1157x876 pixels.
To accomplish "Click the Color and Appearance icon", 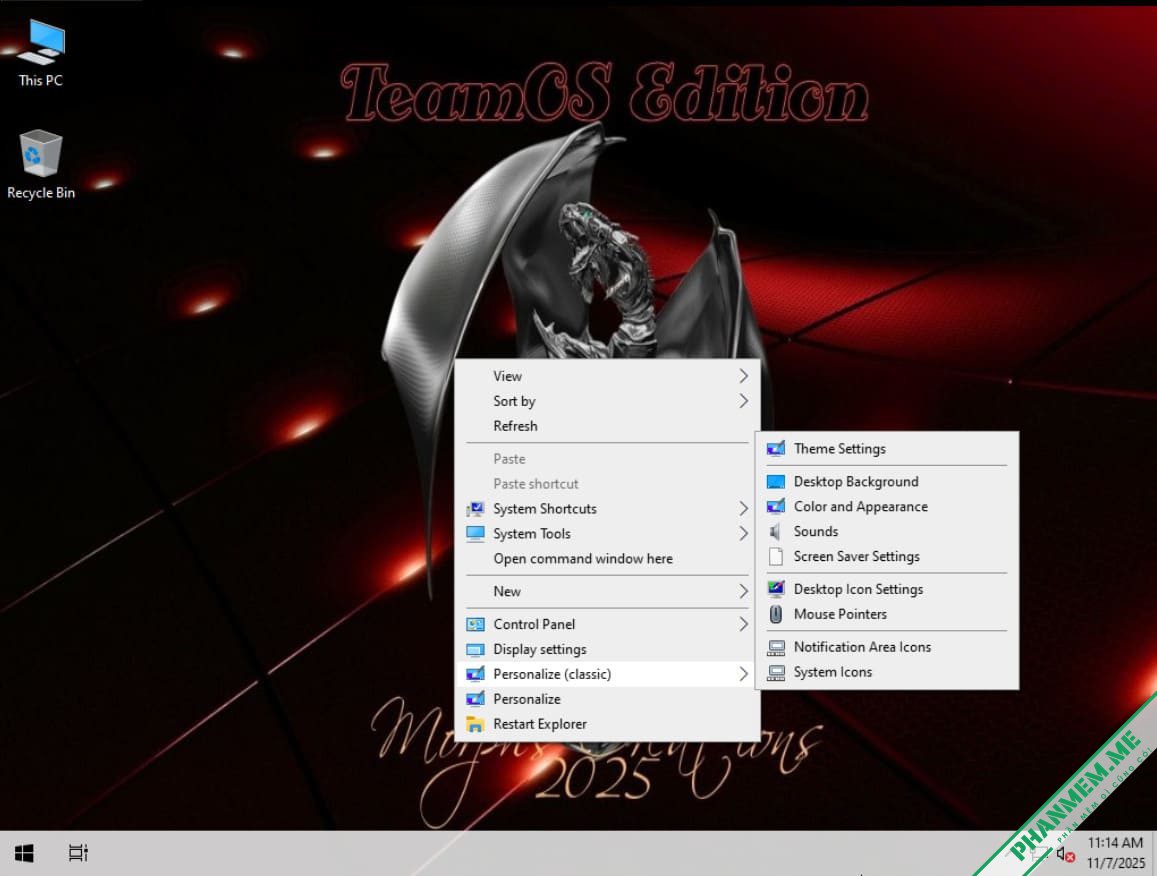I will tap(776, 506).
